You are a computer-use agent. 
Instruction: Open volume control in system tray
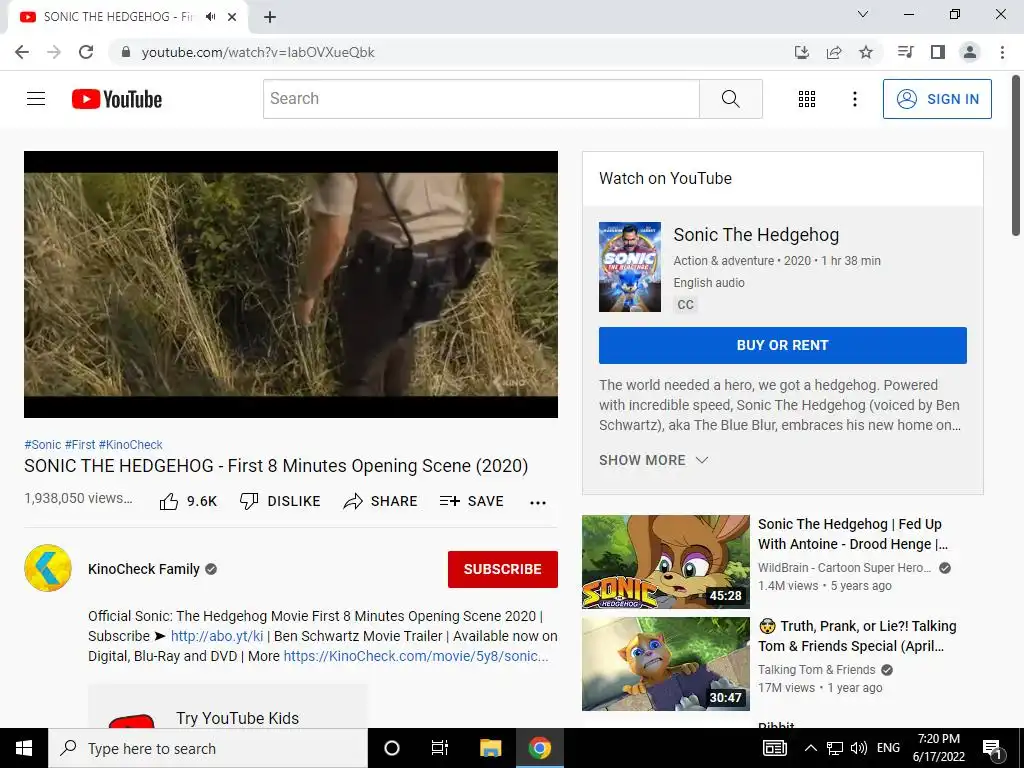click(x=859, y=748)
